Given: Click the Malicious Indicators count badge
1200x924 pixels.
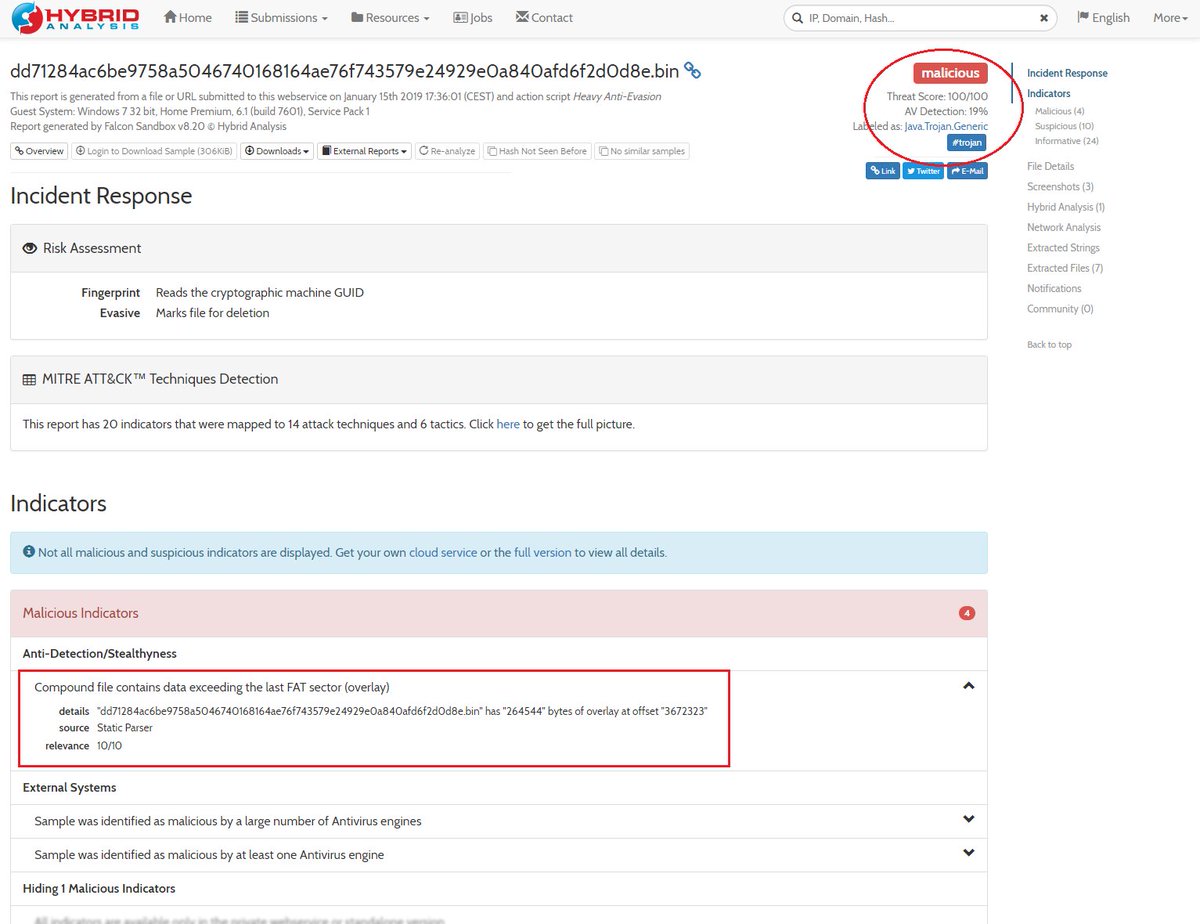Looking at the screenshot, I should pos(966,613).
